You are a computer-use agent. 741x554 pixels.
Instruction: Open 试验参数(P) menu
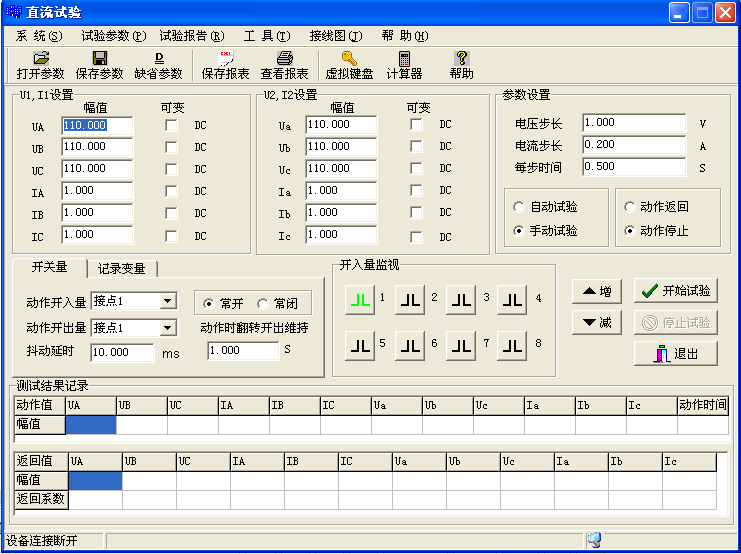pos(114,36)
